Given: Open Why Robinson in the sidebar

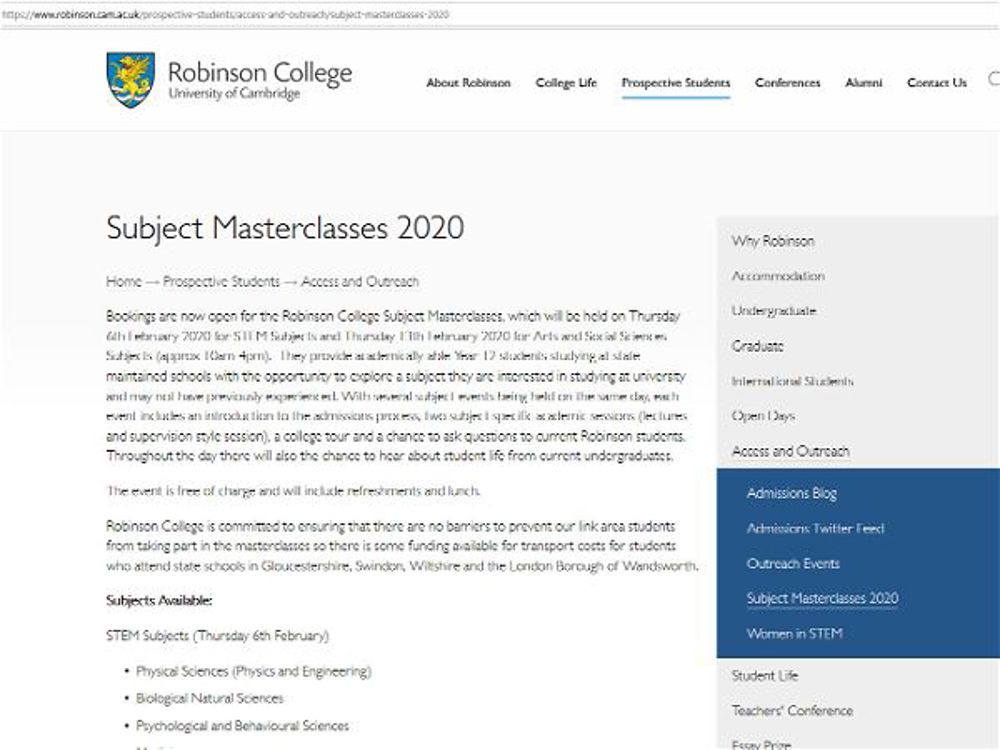Looking at the screenshot, I should [x=772, y=241].
